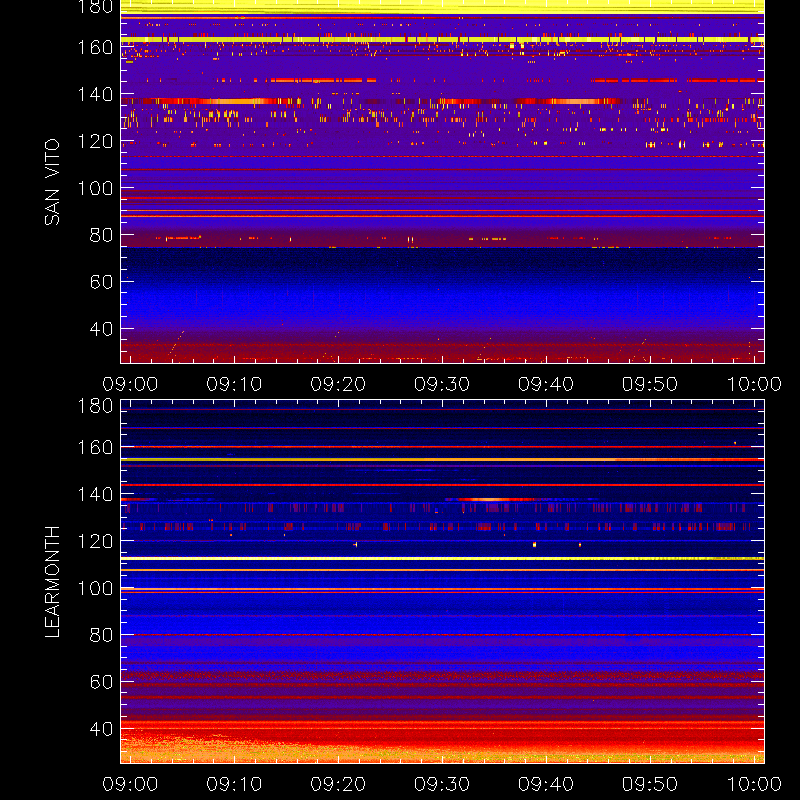Select the 120 tick label on San Vito plot

(x=95, y=141)
